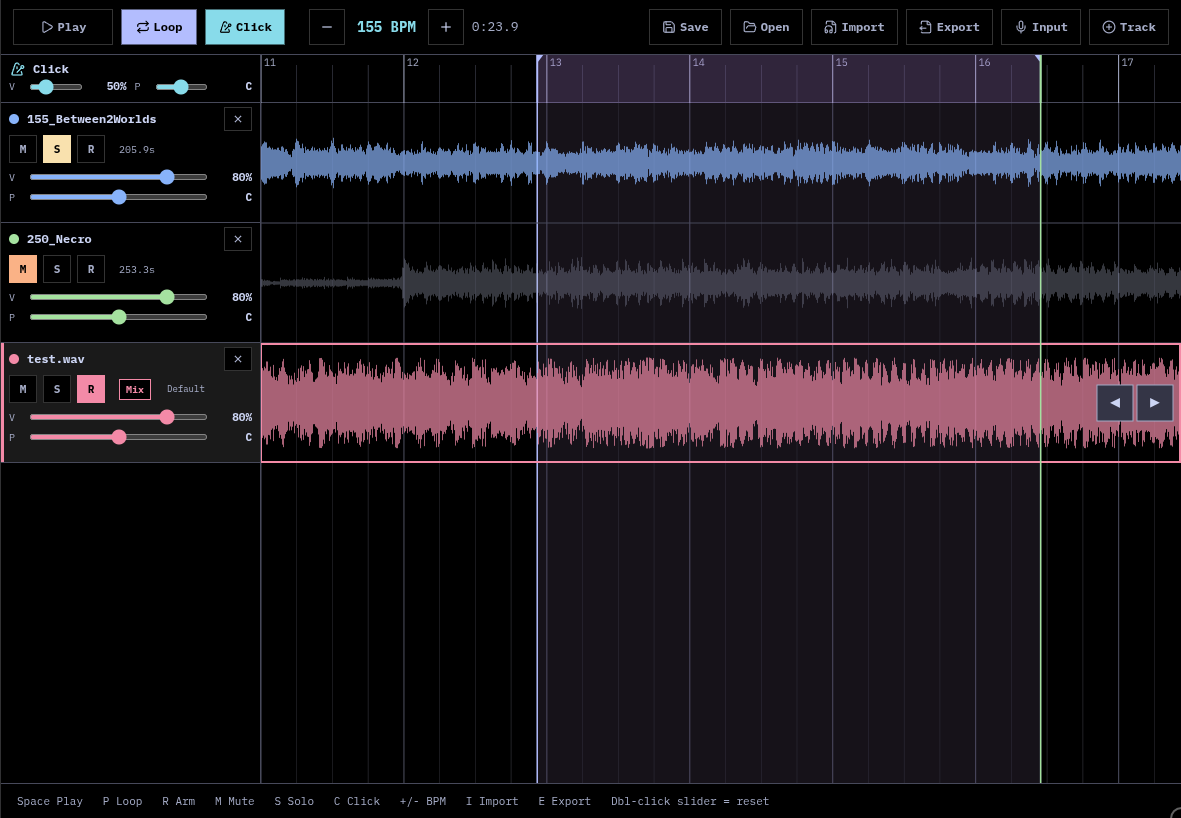Delete the 250_Necro track
The width and height of the screenshot is (1181, 818).
pyautogui.click(x=238, y=239)
